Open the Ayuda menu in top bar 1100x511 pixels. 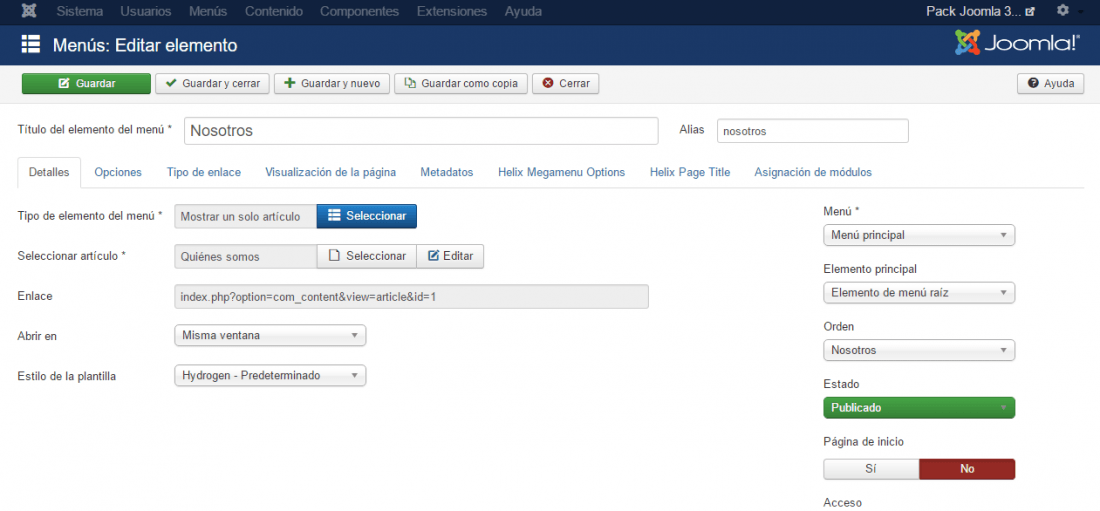(523, 11)
